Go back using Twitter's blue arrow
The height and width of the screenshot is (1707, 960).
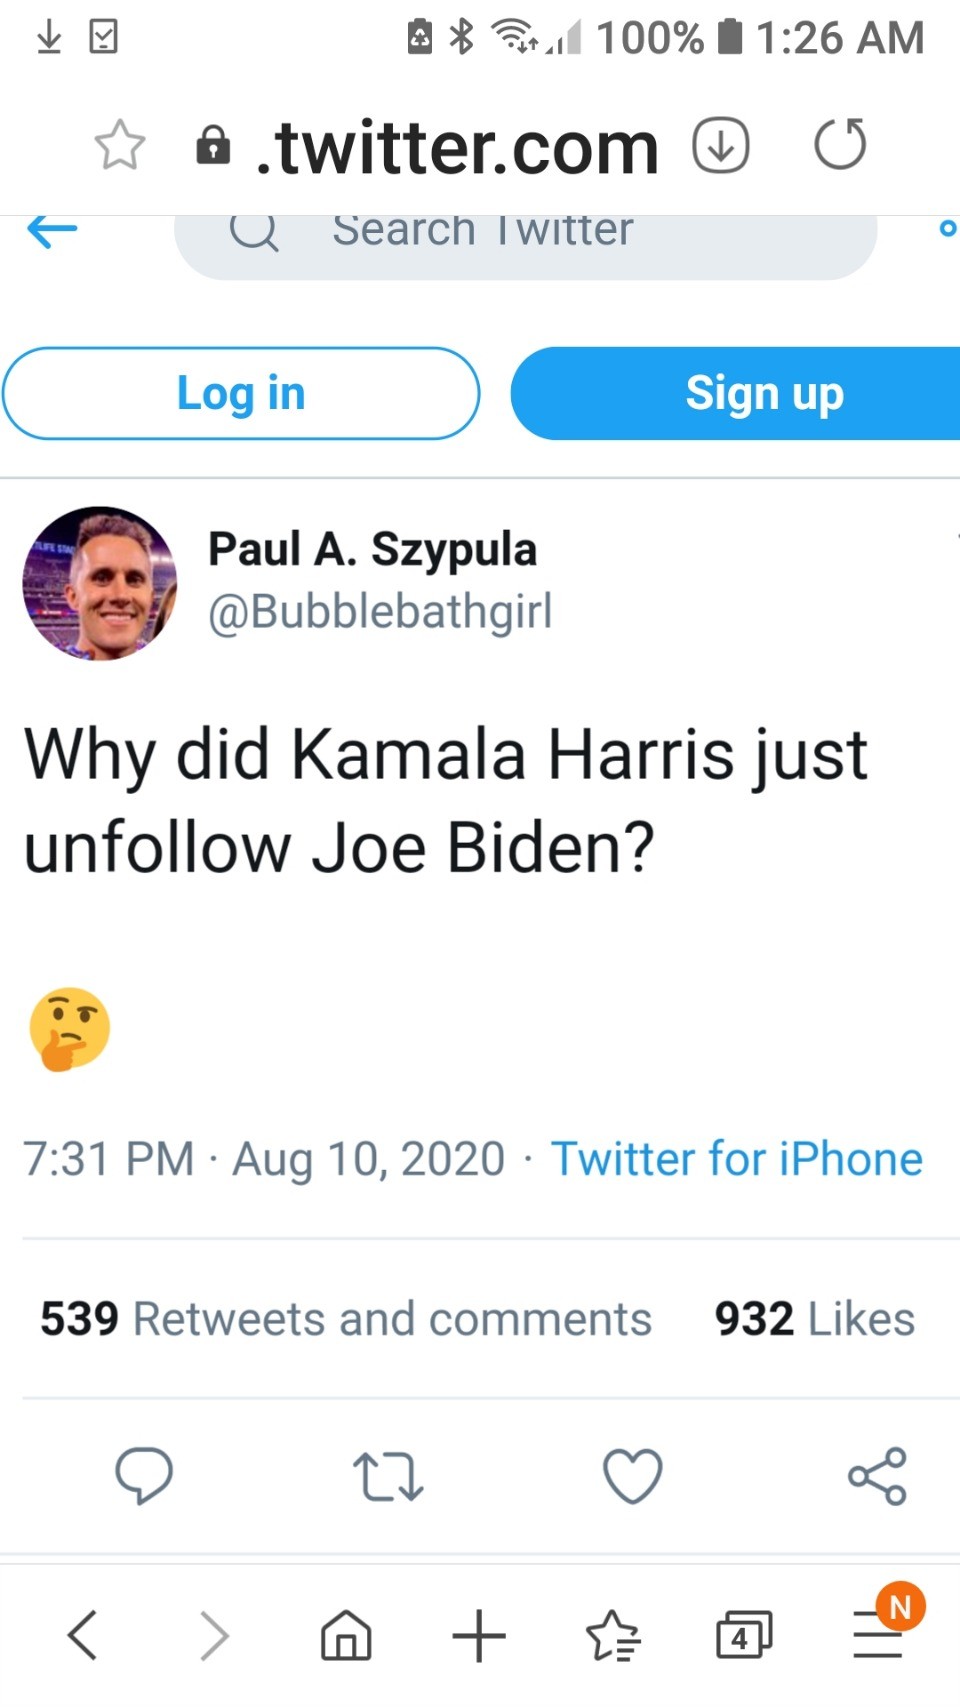tap(52, 230)
